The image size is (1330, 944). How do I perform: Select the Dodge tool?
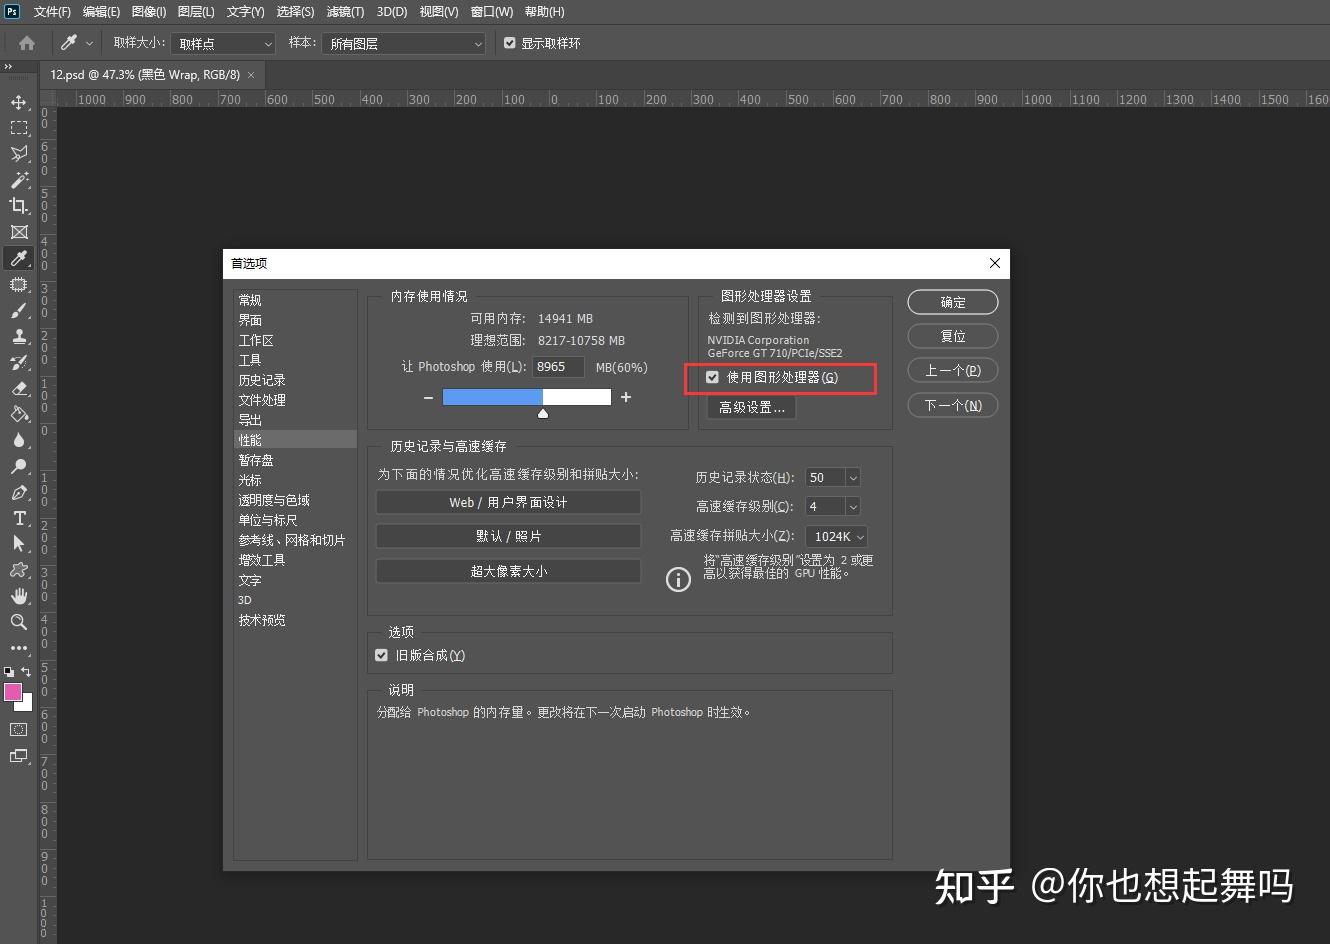[19, 466]
